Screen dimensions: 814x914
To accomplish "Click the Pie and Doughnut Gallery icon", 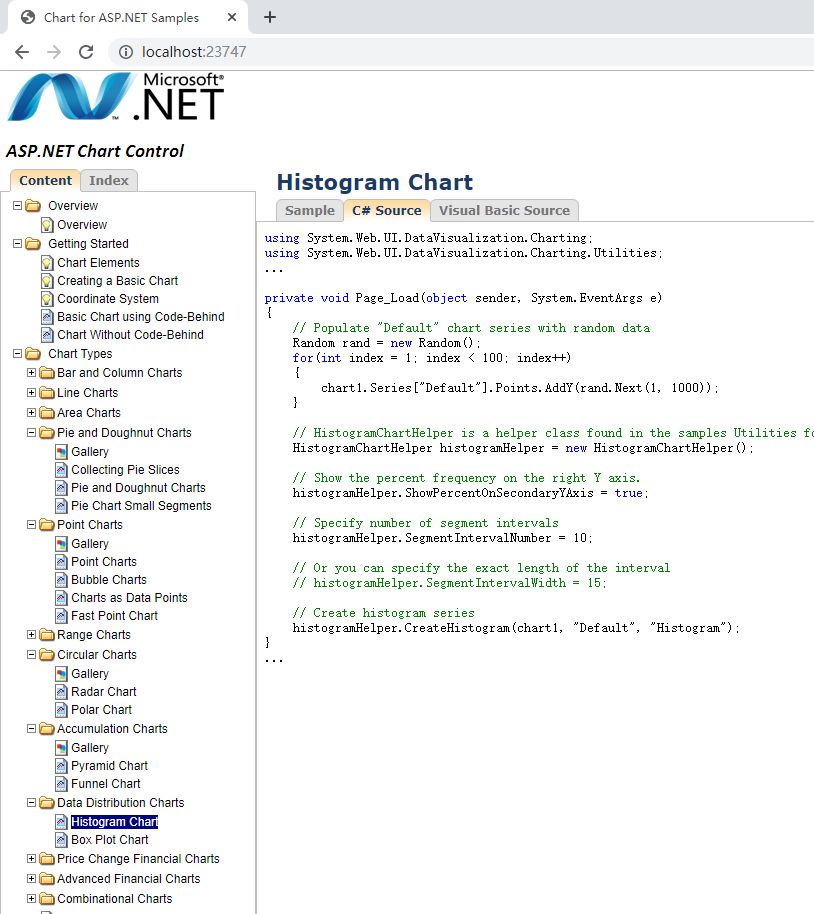I will click(61, 452).
